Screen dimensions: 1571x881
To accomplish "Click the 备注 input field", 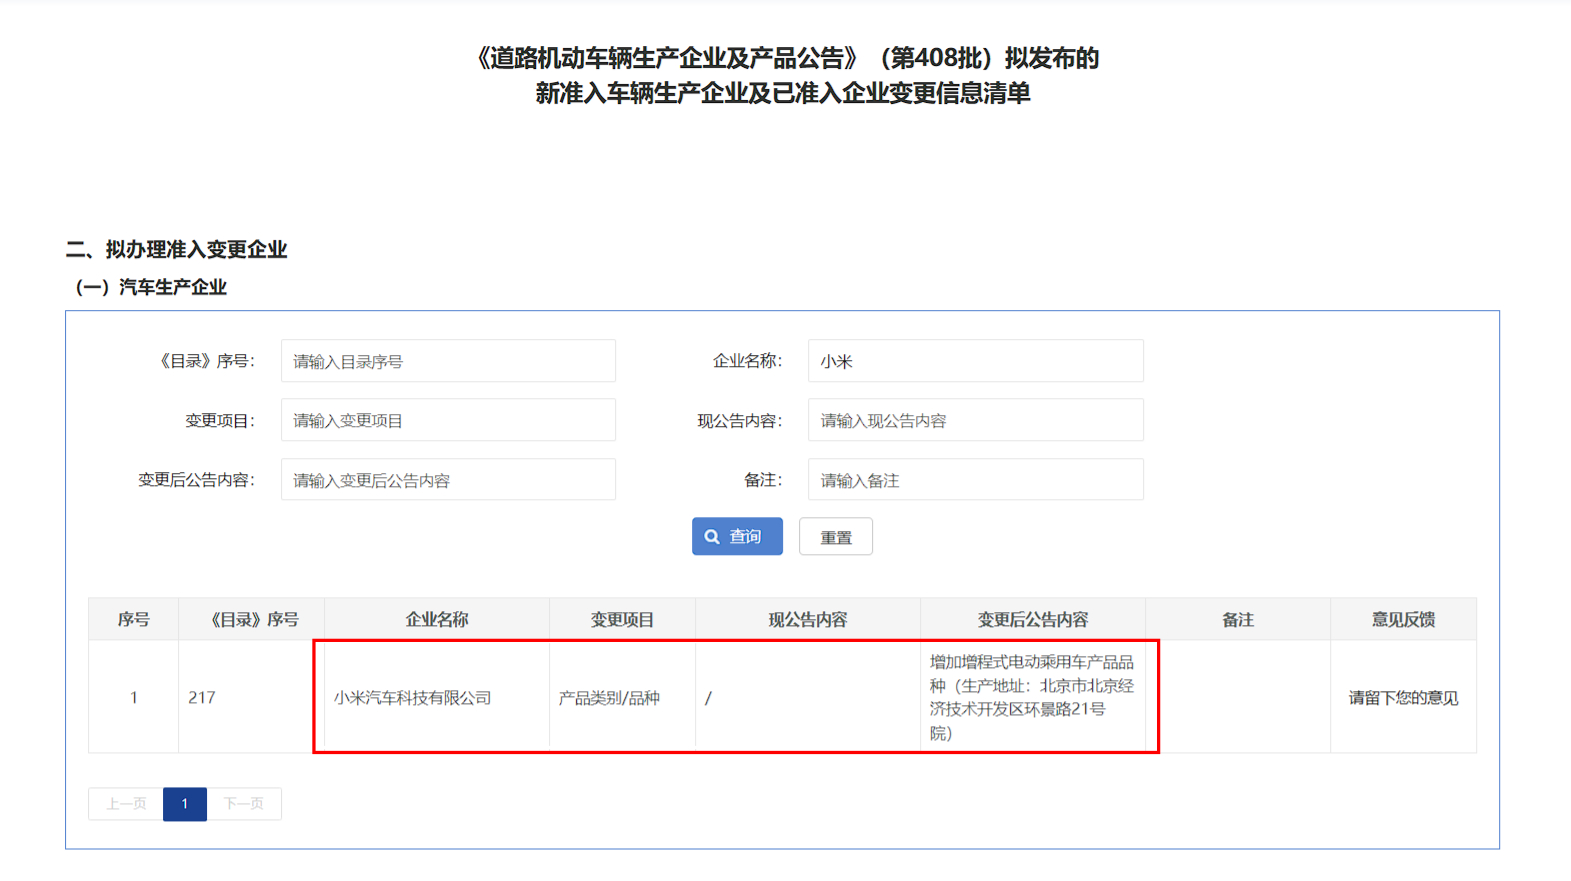I will [x=975, y=480].
